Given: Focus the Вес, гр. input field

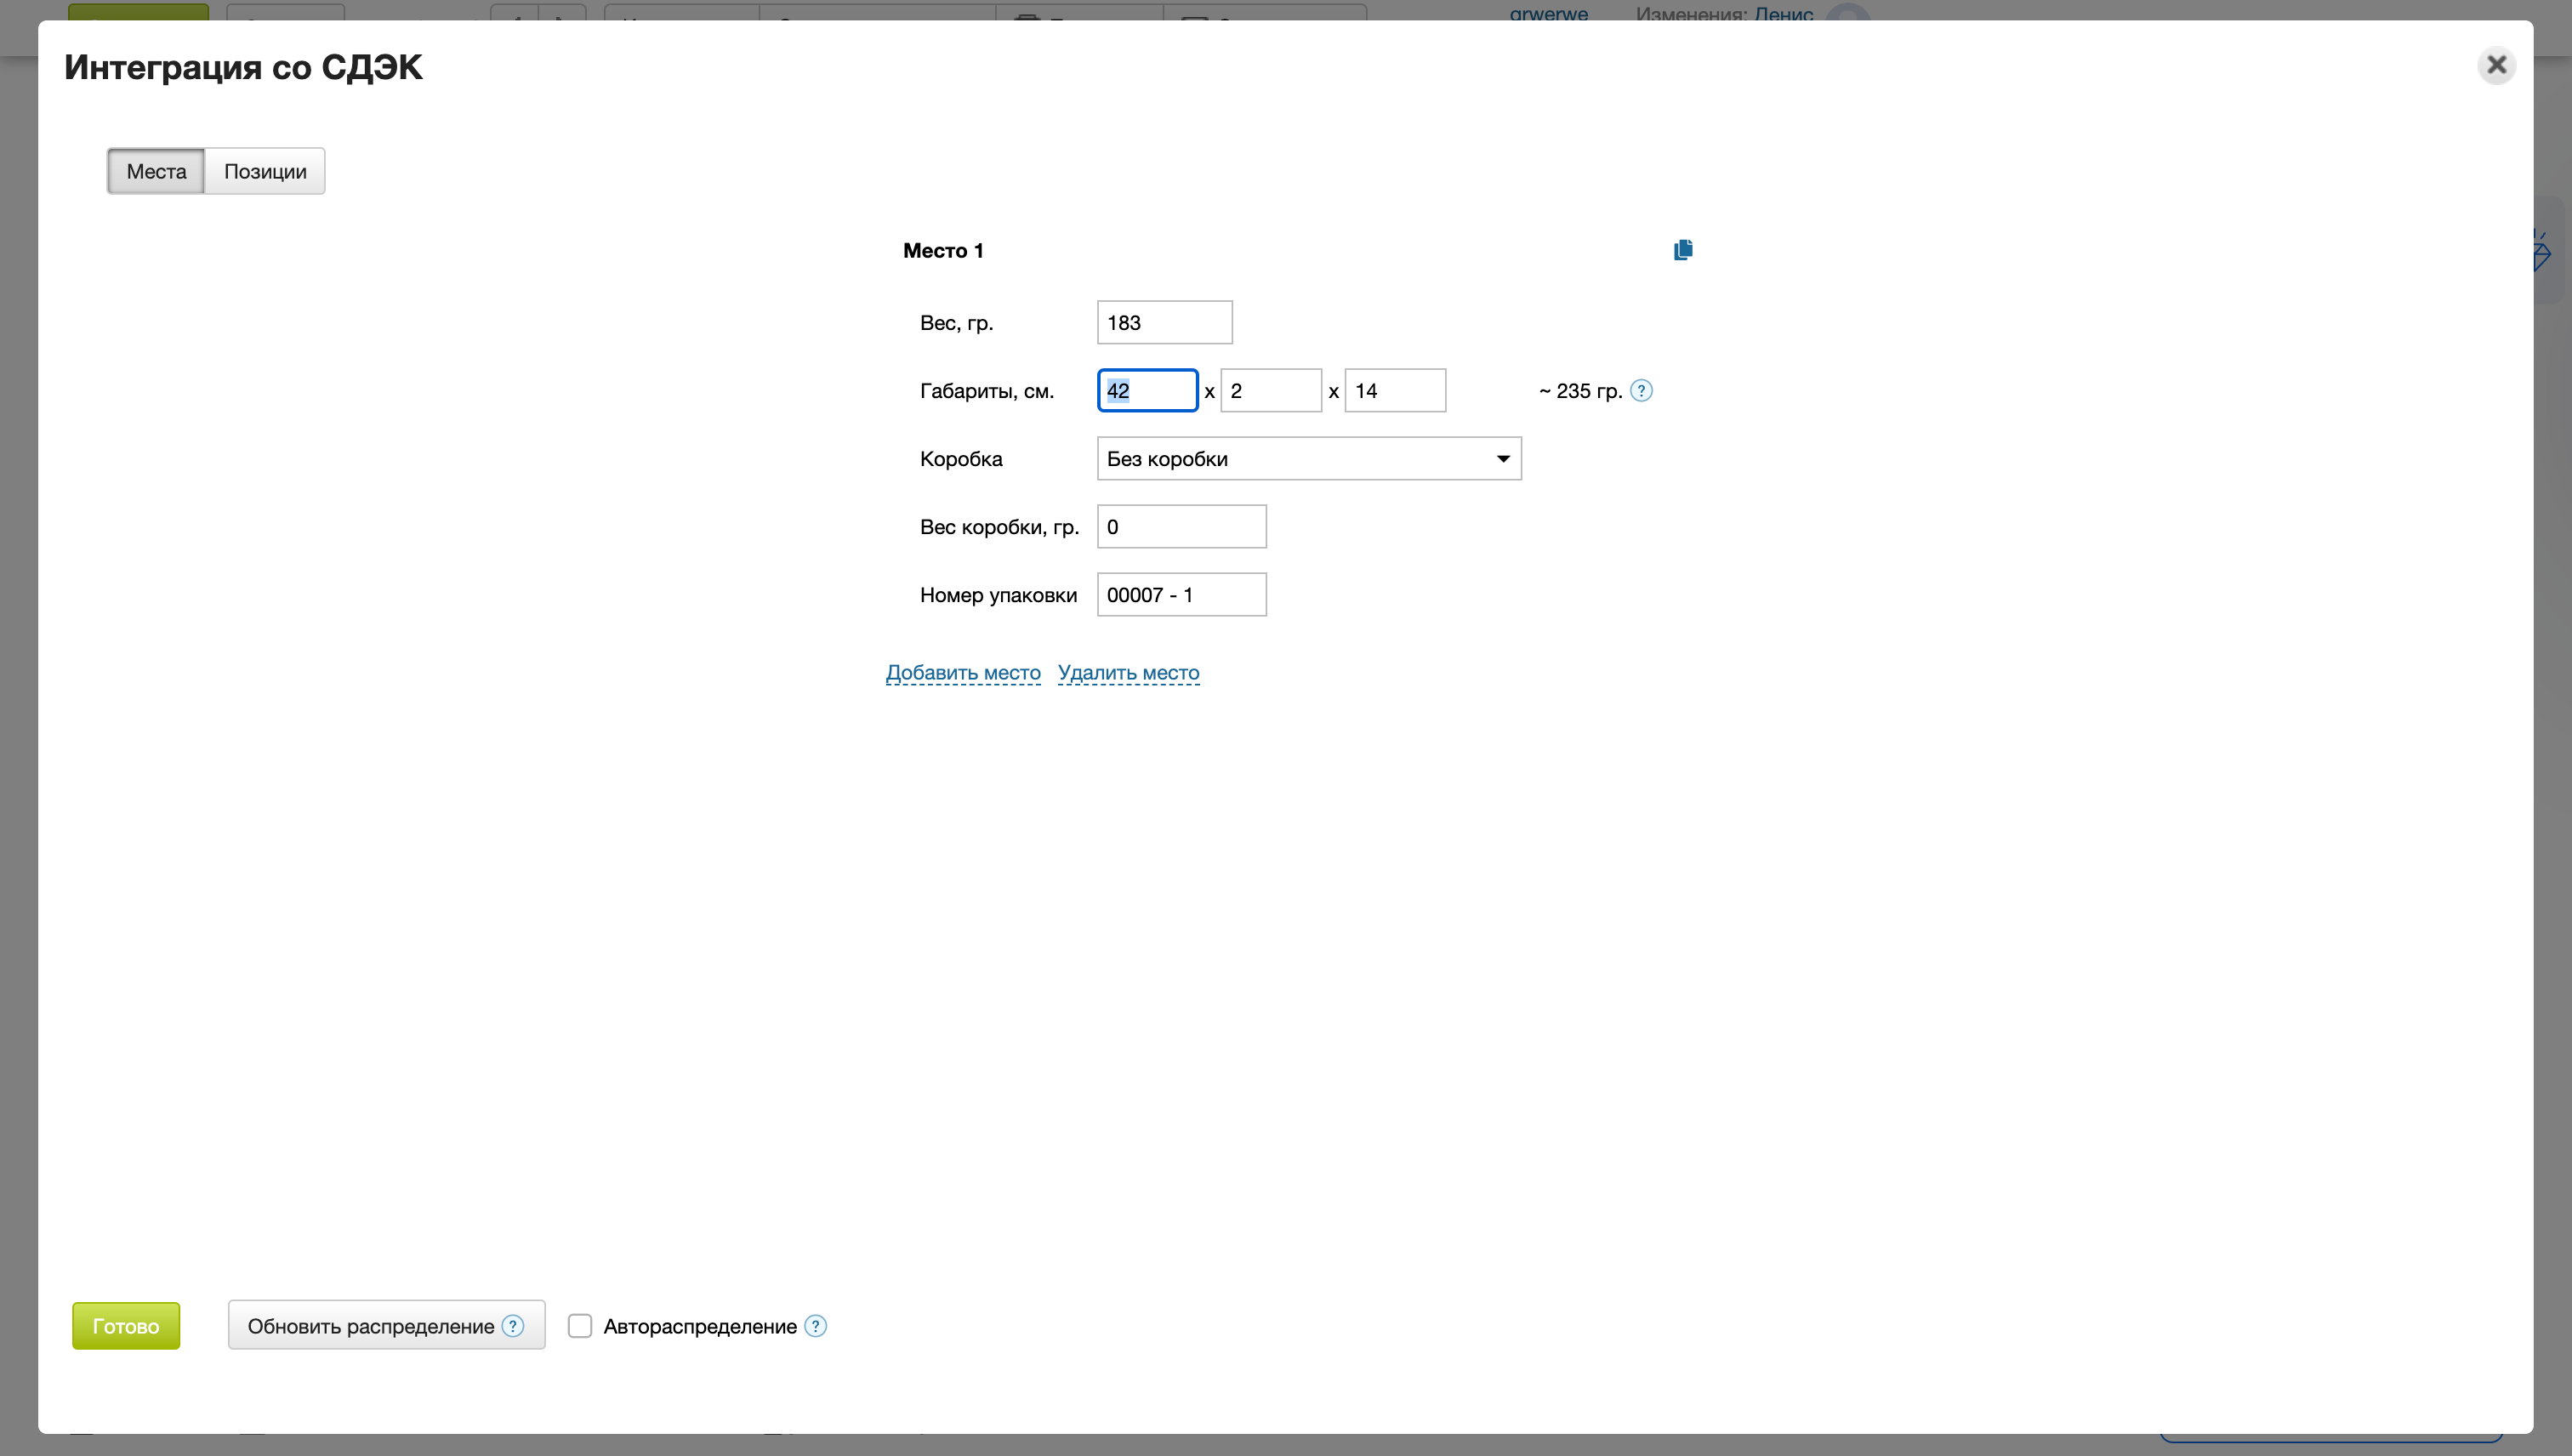Looking at the screenshot, I should click(x=1164, y=323).
